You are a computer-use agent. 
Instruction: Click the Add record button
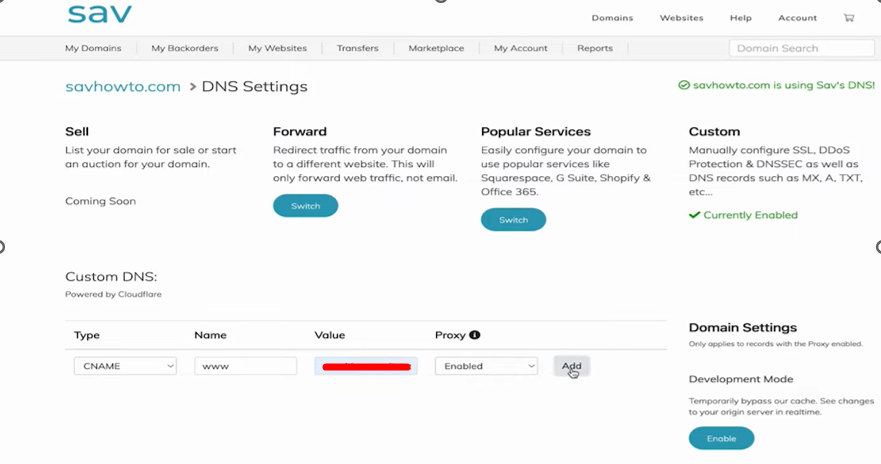click(x=571, y=366)
